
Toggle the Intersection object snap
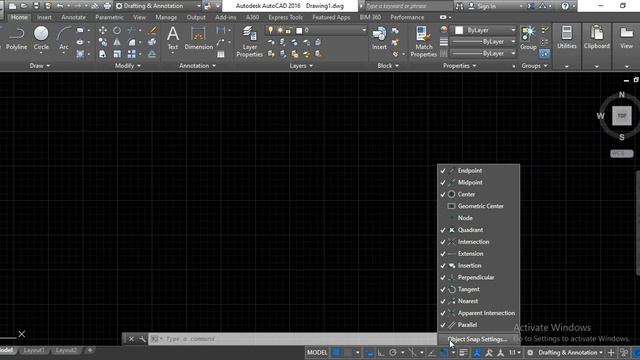[x=478, y=242]
